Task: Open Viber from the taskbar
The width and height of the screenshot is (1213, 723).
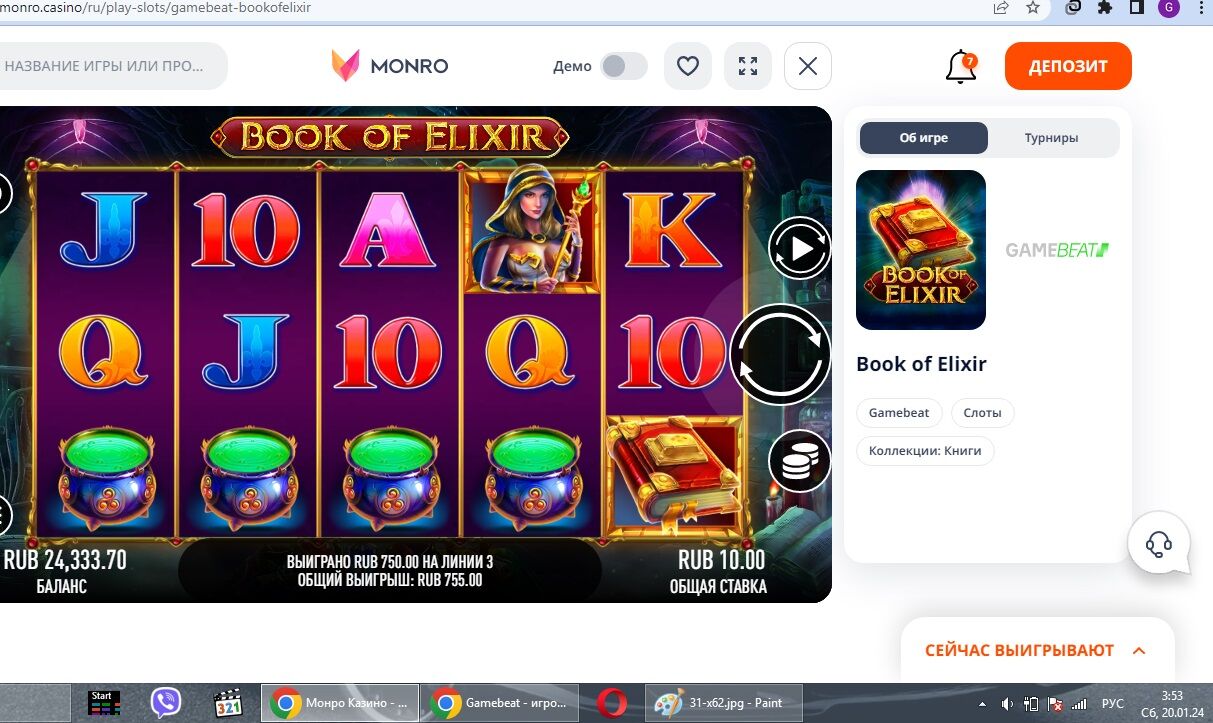Action: click(166, 703)
